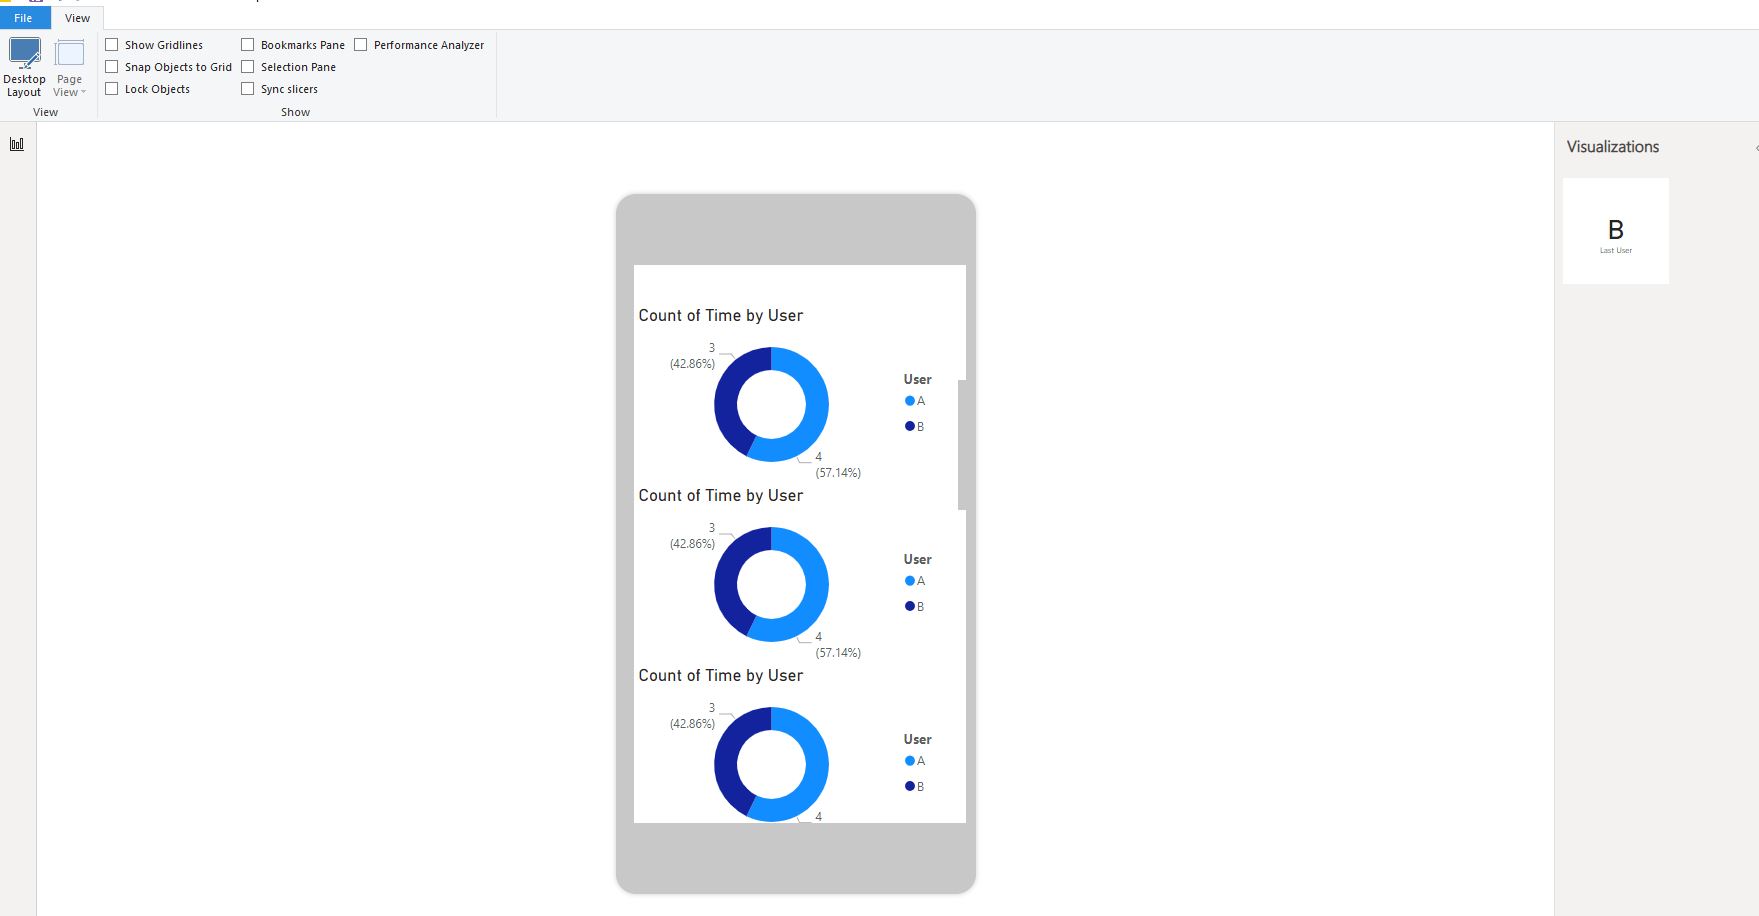Check the Lock Objects option
This screenshot has width=1759, height=916.
coord(112,89)
